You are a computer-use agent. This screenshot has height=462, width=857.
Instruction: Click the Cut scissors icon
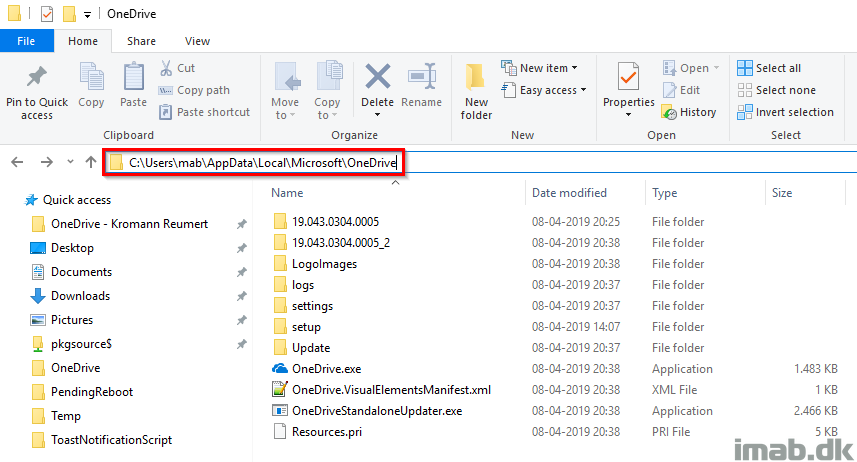[166, 68]
